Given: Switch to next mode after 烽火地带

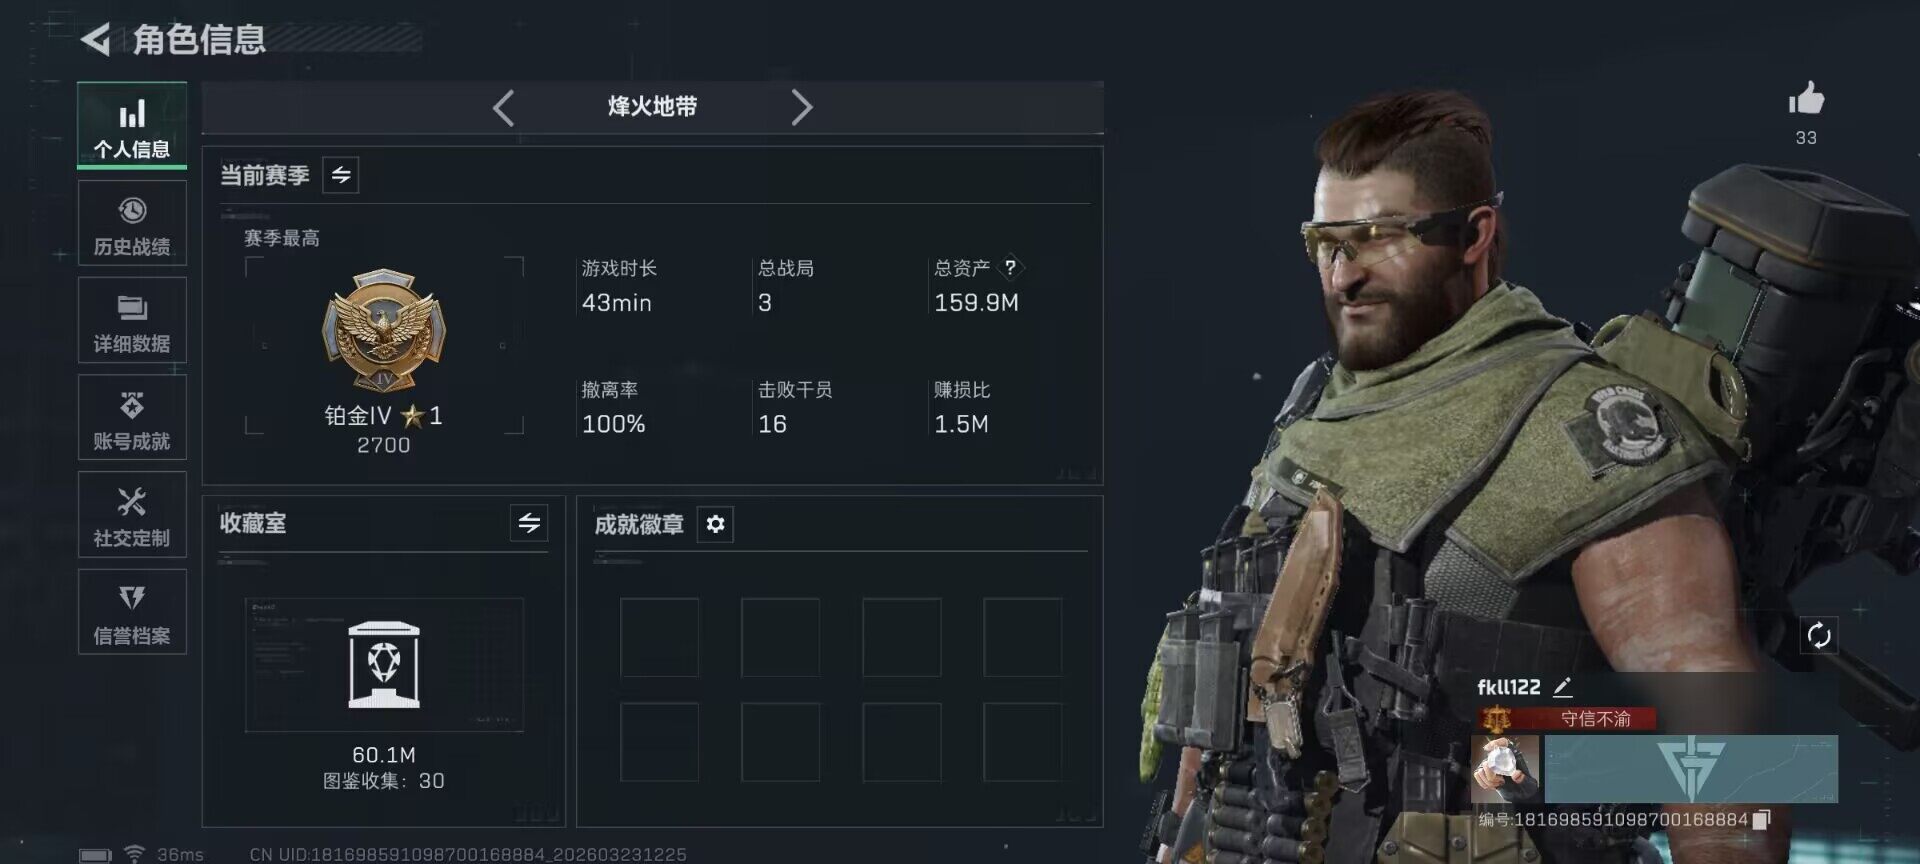Looking at the screenshot, I should [x=801, y=107].
